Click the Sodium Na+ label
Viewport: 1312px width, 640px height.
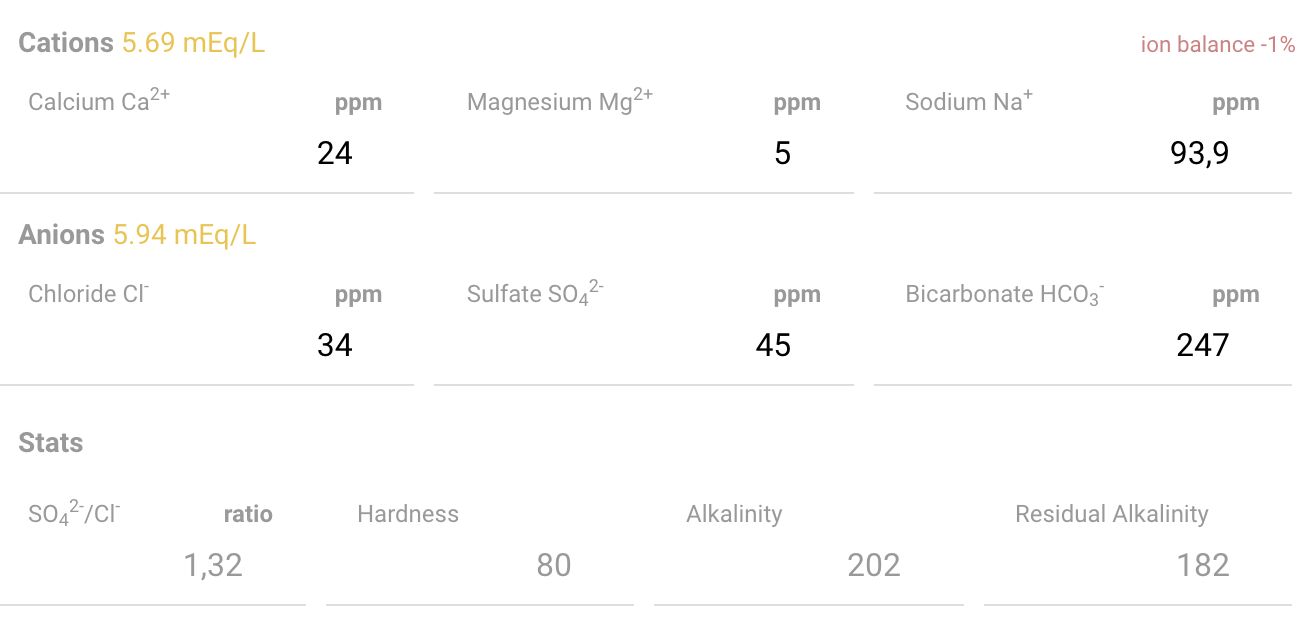tap(969, 100)
